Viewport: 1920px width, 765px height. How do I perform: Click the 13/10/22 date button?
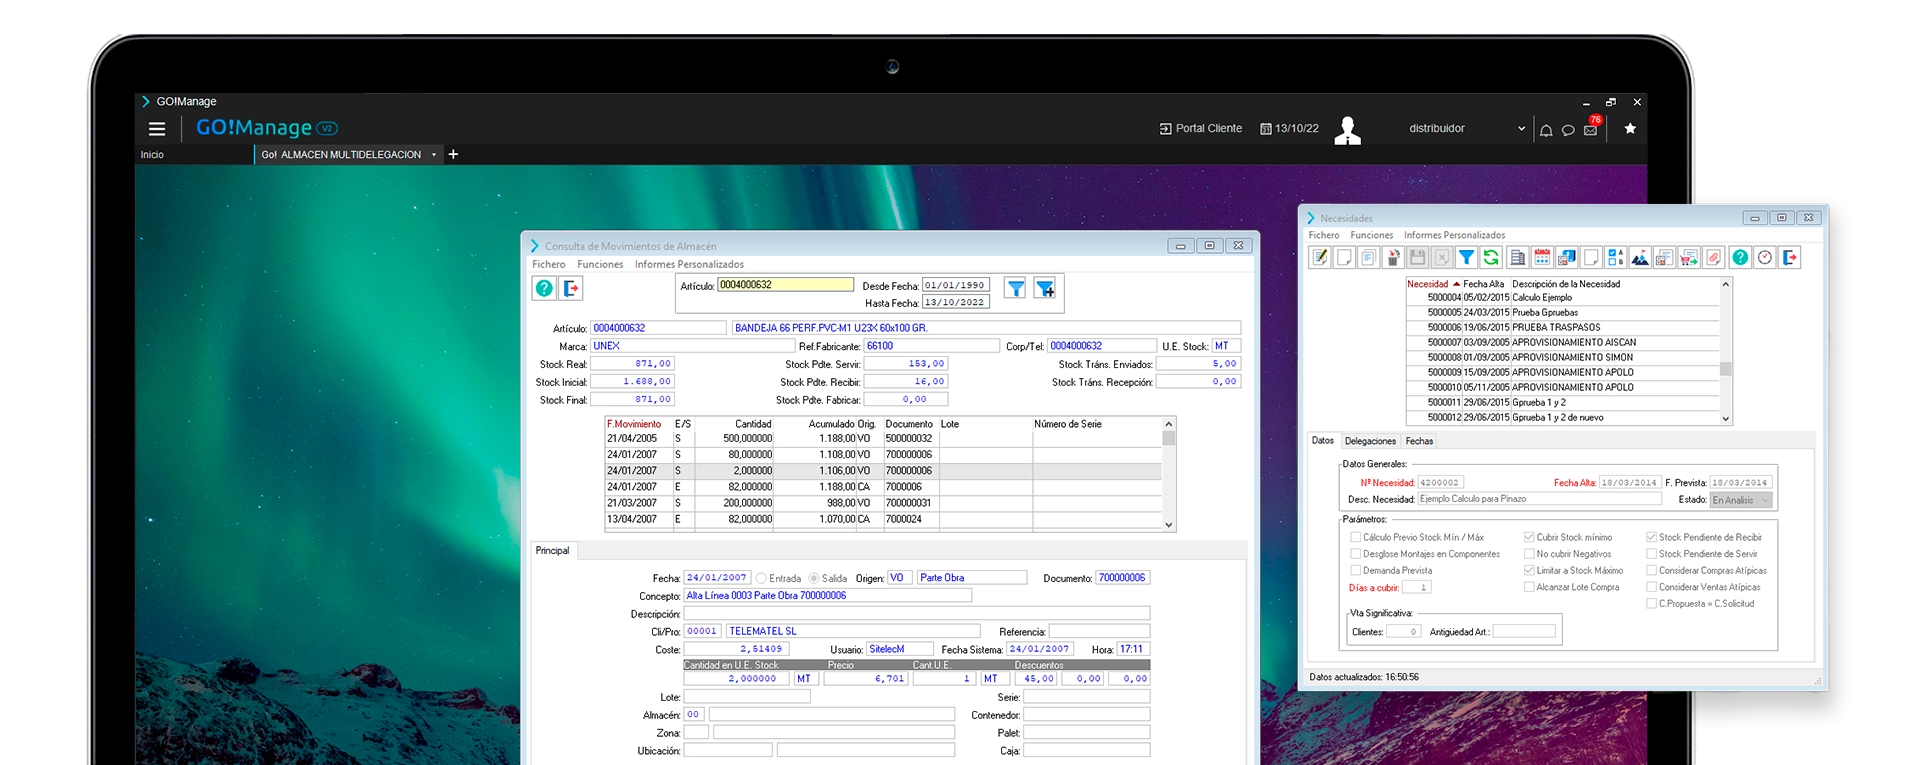(1290, 129)
